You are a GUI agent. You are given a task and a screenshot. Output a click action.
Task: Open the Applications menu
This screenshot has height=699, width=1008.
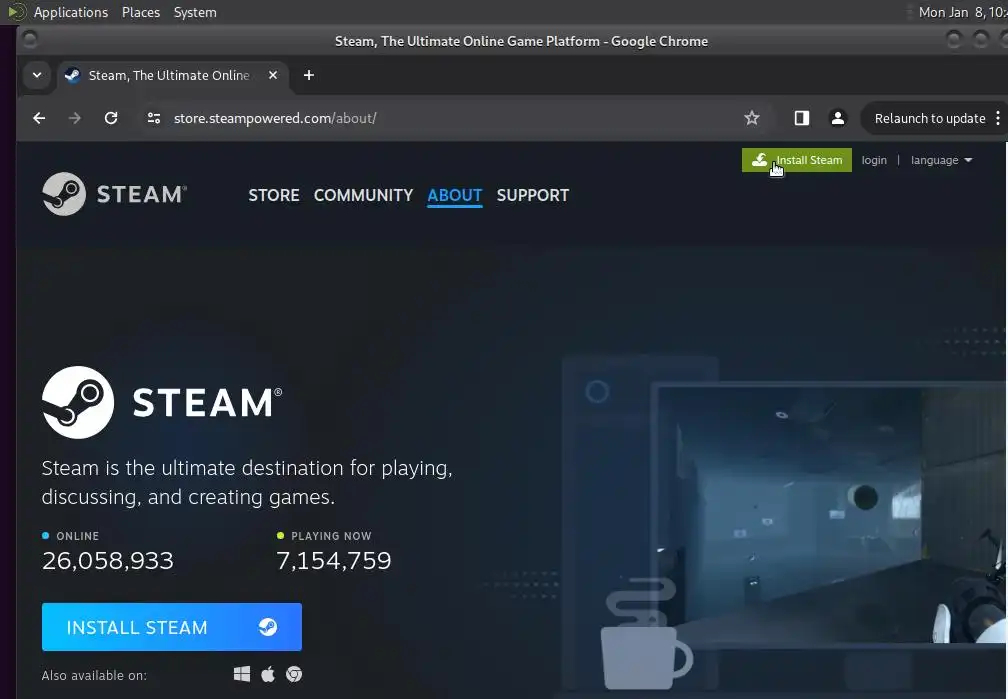pyautogui.click(x=71, y=12)
